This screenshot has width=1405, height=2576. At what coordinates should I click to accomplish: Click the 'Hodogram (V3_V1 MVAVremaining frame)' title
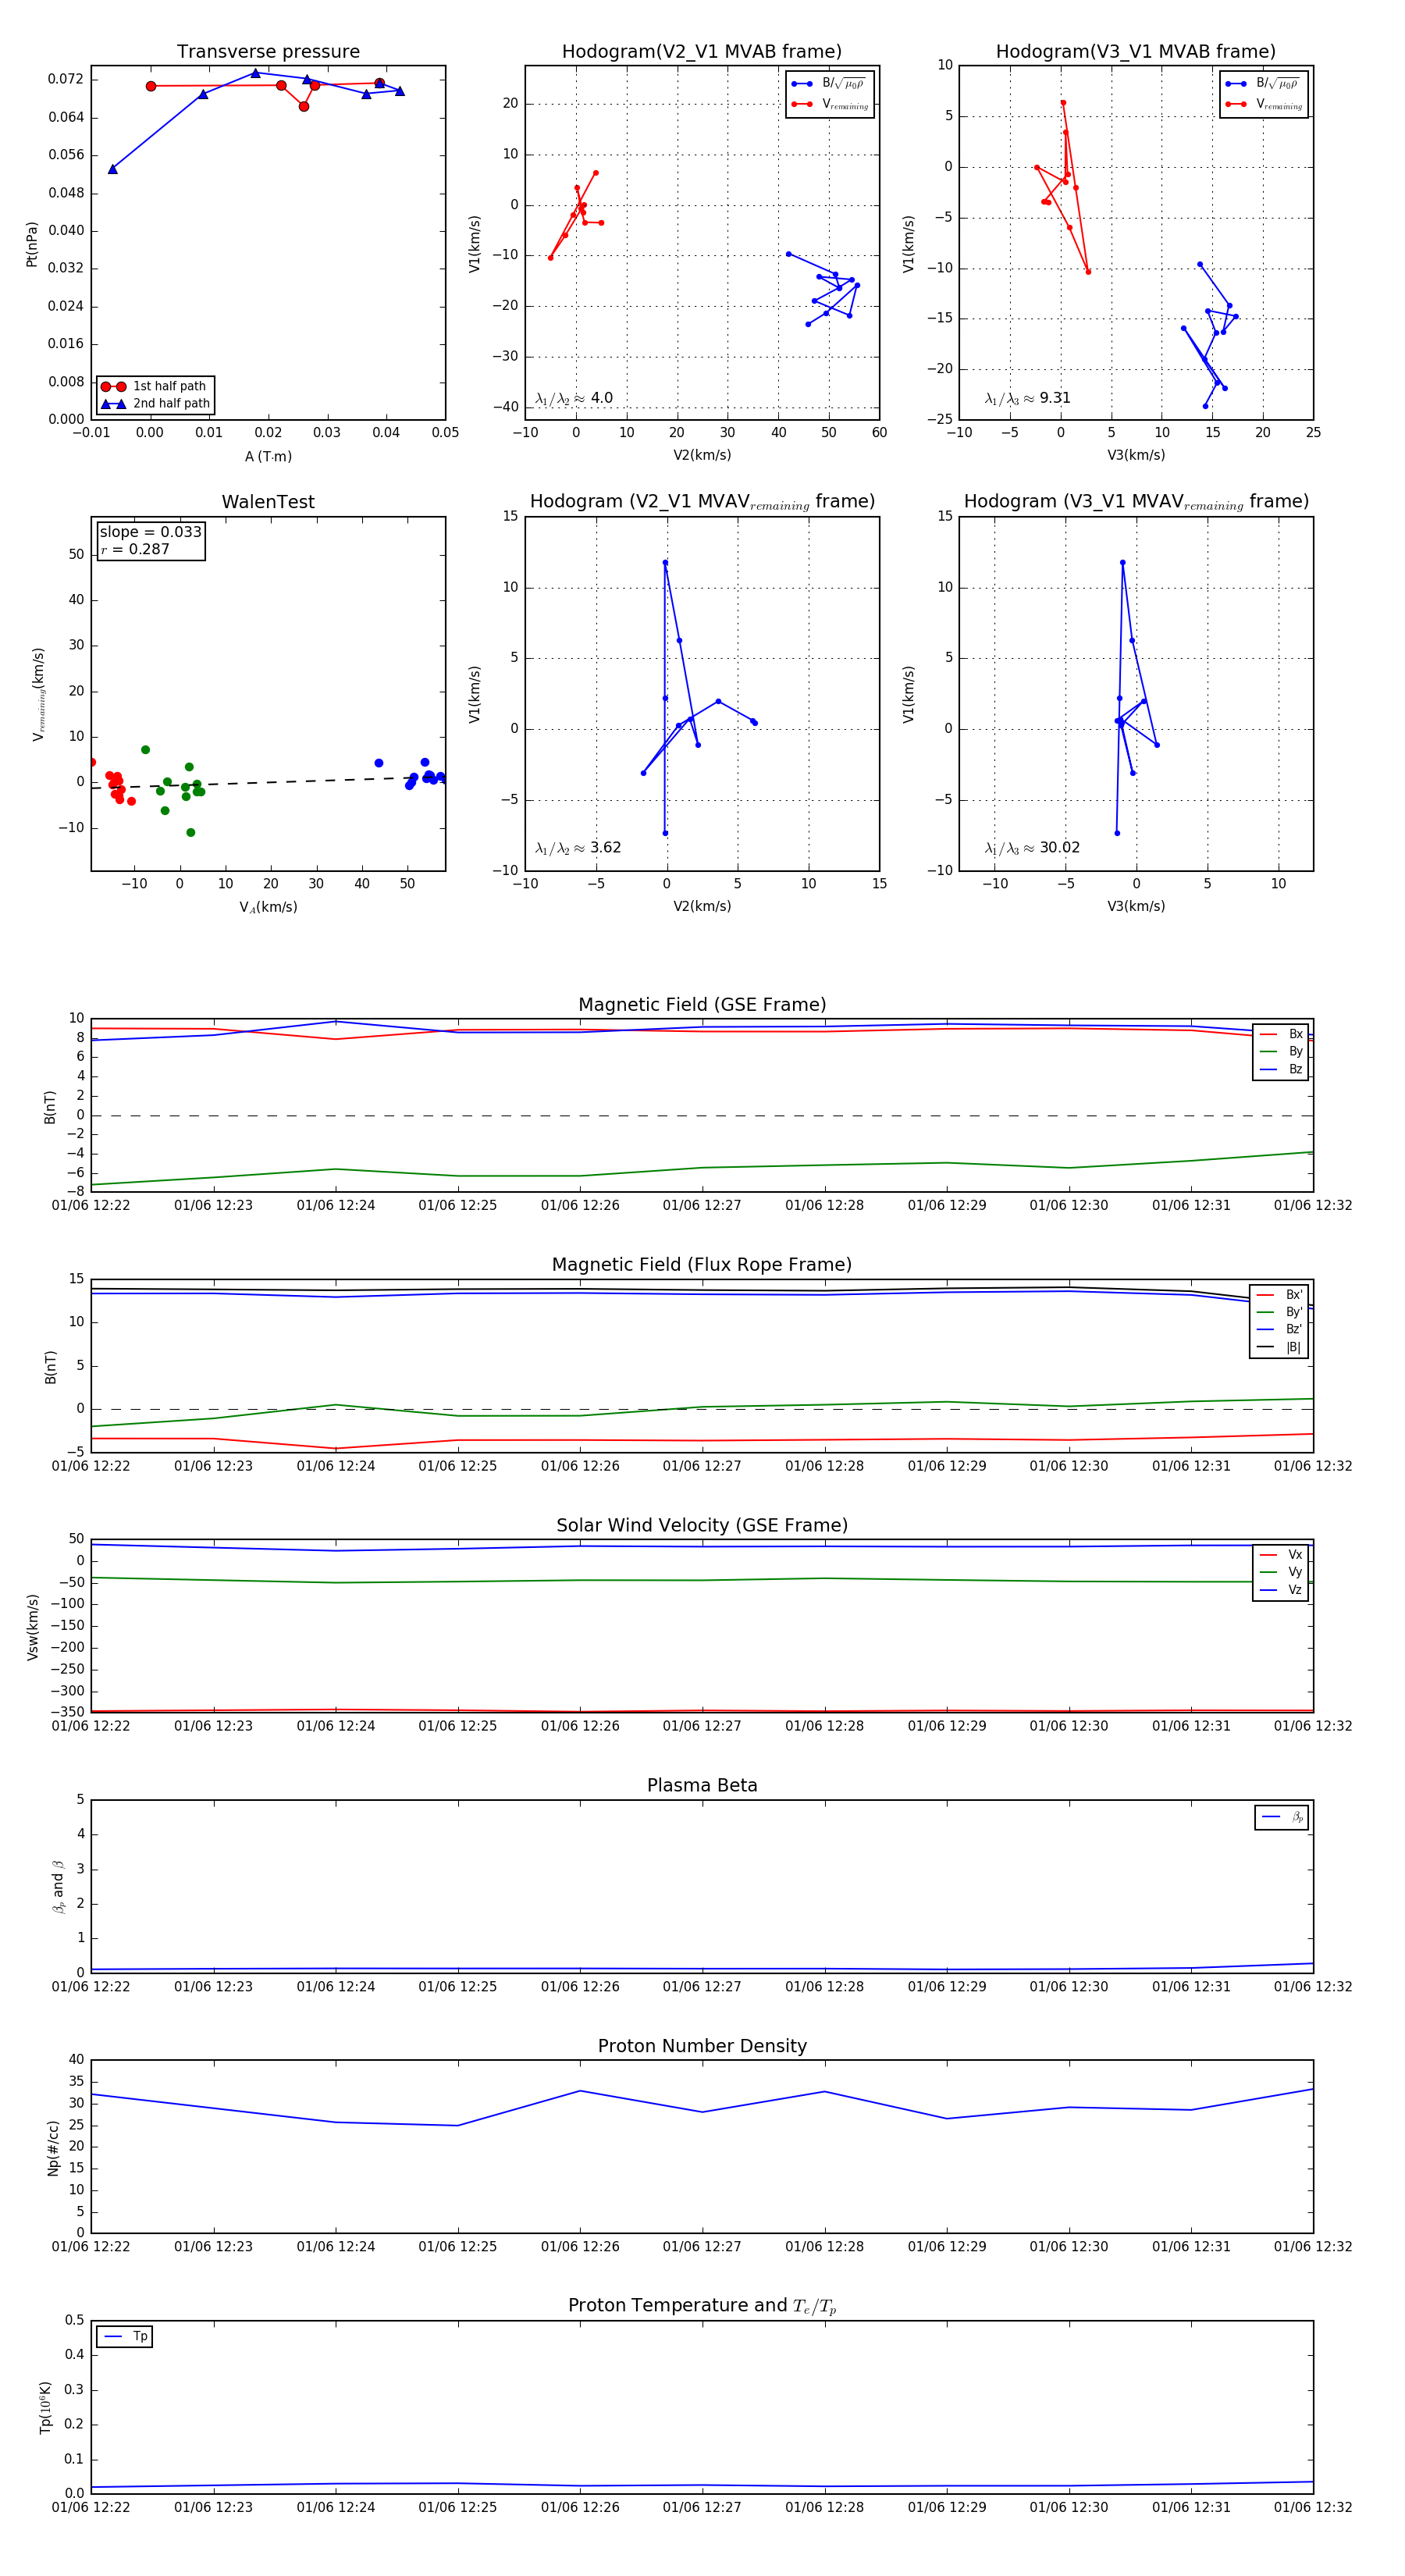point(1136,502)
